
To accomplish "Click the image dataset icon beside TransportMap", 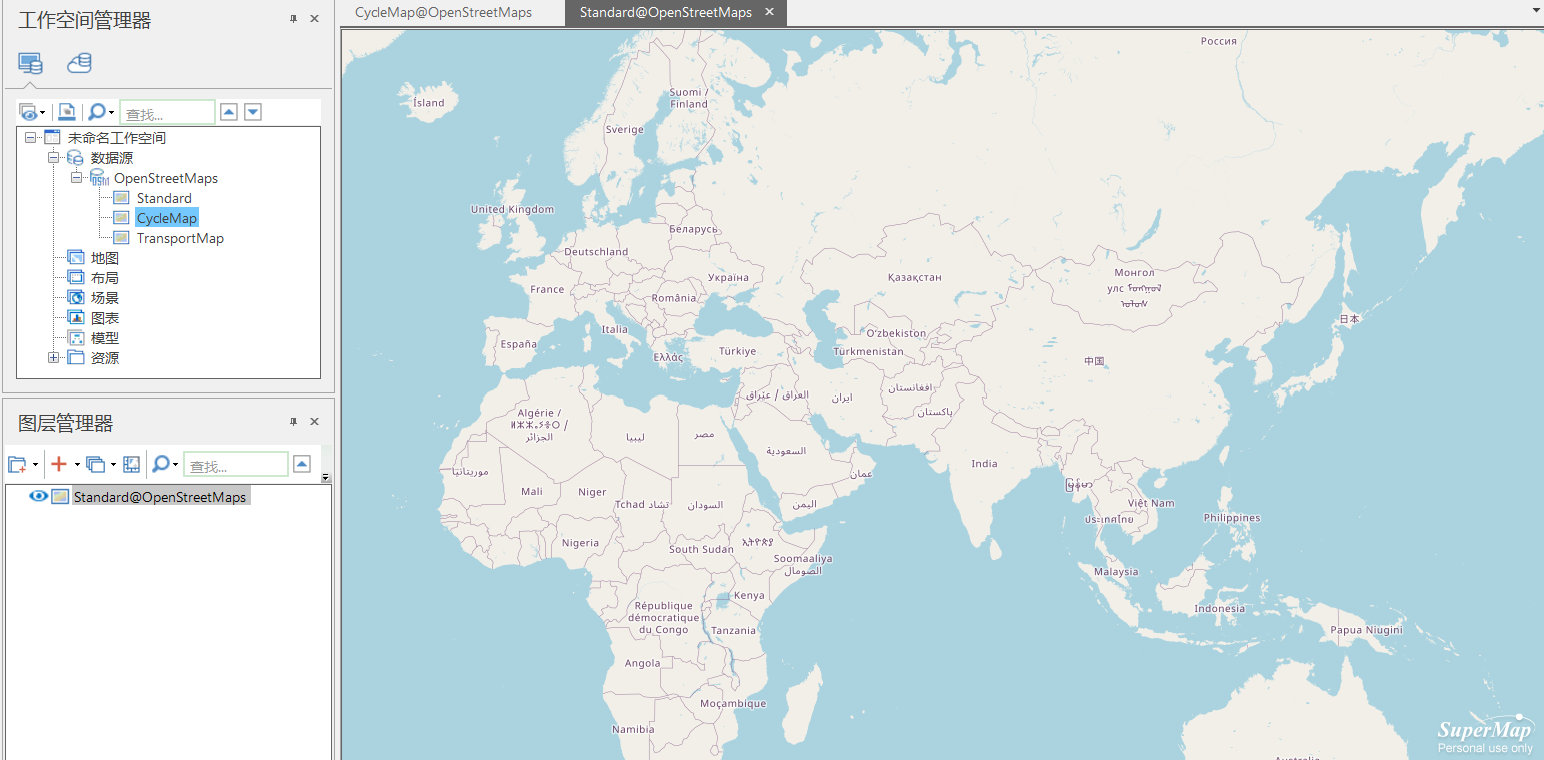I will 121,238.
